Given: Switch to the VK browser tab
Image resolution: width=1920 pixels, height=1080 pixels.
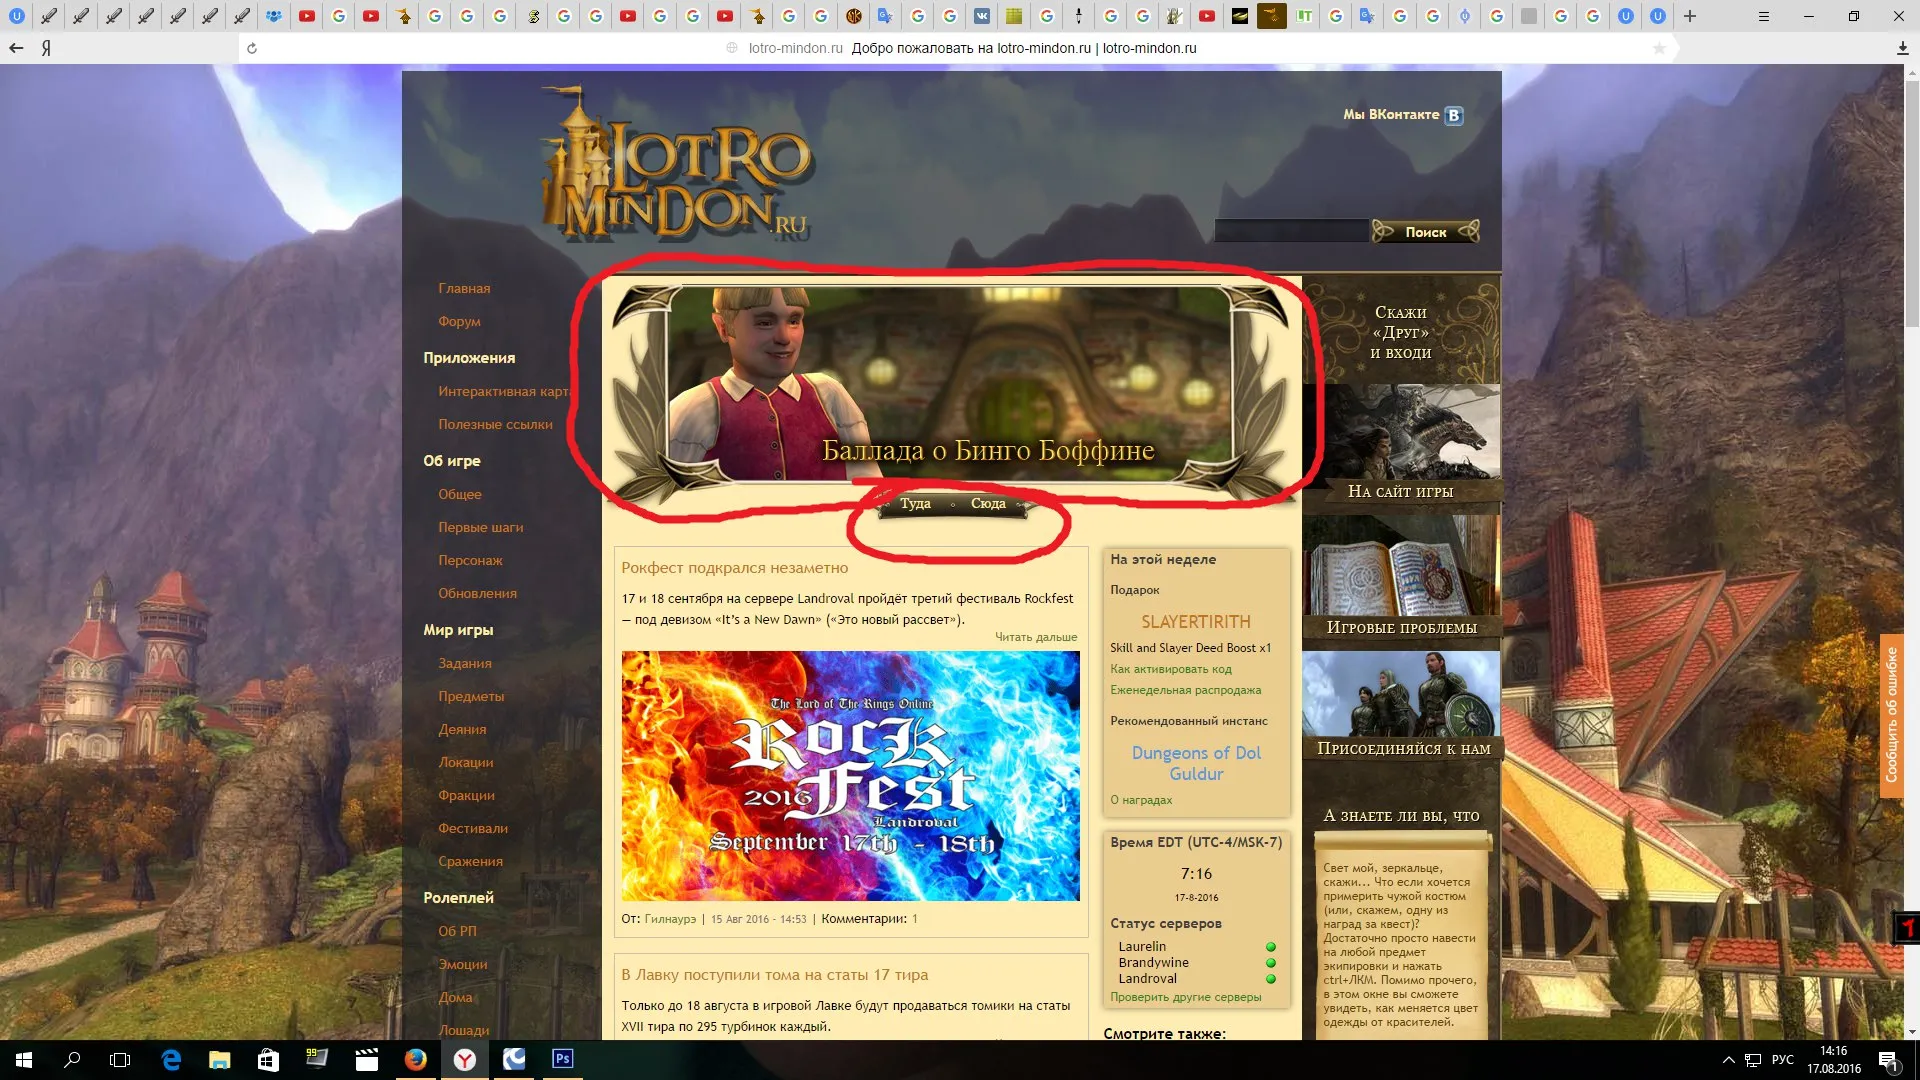Looking at the screenshot, I should coord(982,16).
